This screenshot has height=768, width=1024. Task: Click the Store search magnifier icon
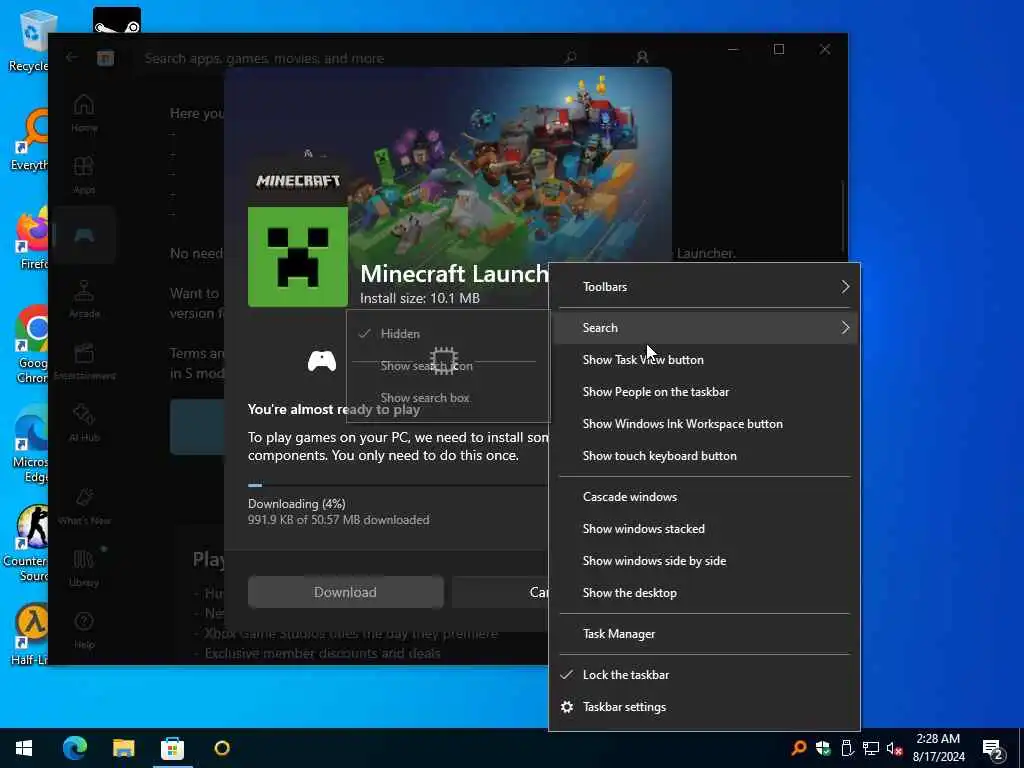point(570,57)
